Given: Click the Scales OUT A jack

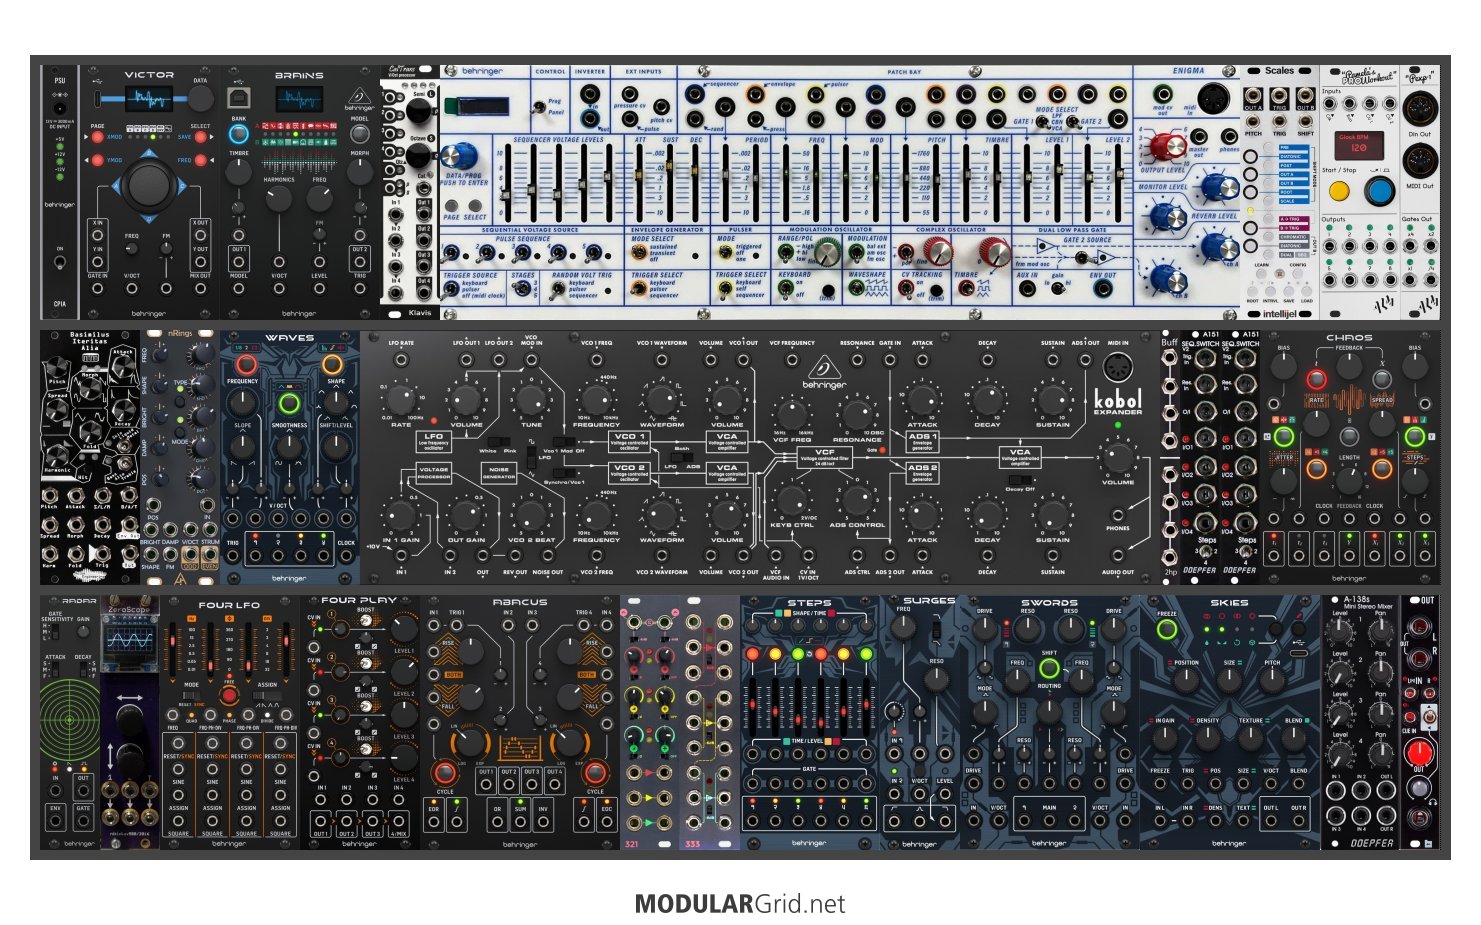Looking at the screenshot, I should coord(1253,95).
